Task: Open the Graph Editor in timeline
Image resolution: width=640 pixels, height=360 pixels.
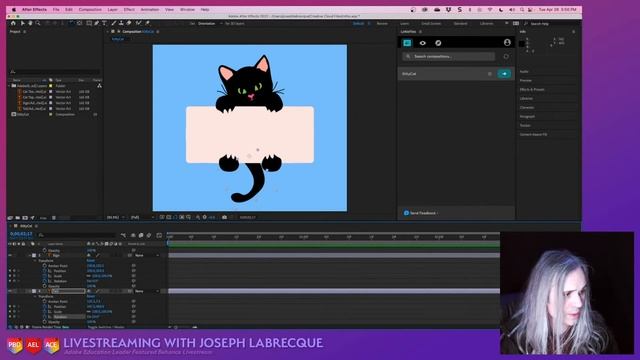Action: click(x=159, y=235)
